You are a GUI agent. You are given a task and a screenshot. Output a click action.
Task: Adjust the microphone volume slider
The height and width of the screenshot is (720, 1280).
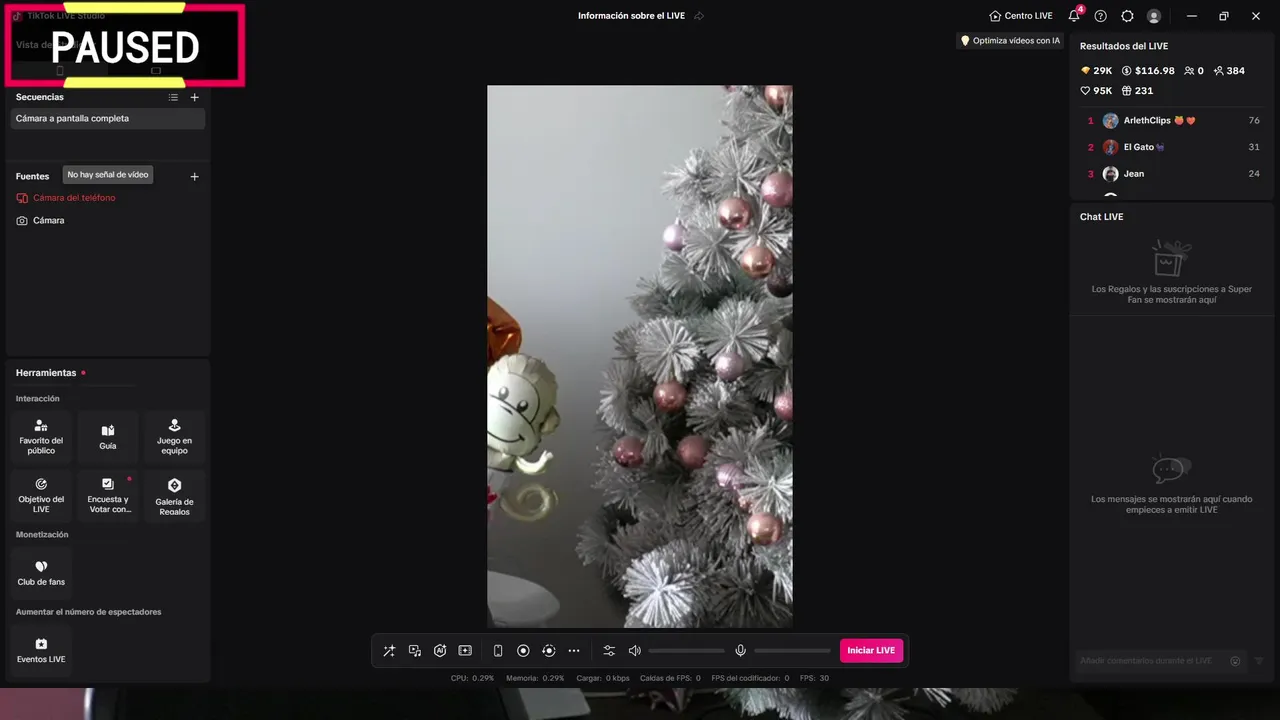[x=792, y=651]
